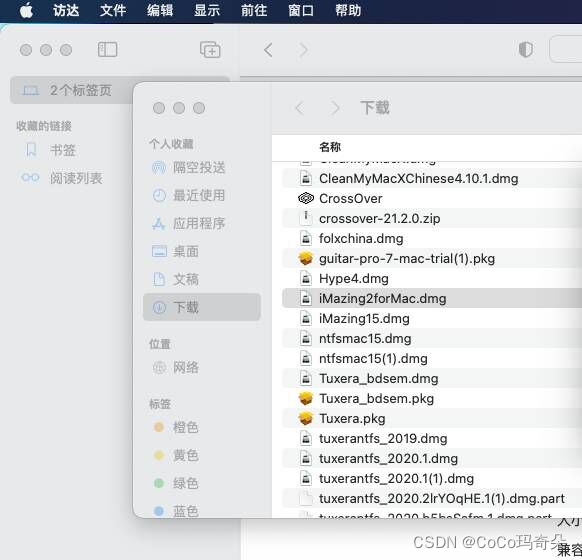Open the 帮助 menu
Screen dimensions: 582x560
[348, 10]
